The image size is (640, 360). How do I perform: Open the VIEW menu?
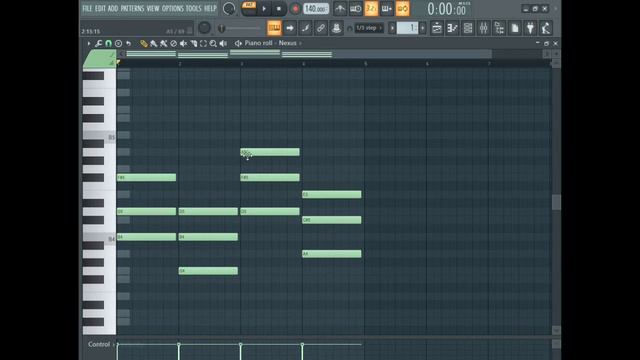[x=153, y=8]
